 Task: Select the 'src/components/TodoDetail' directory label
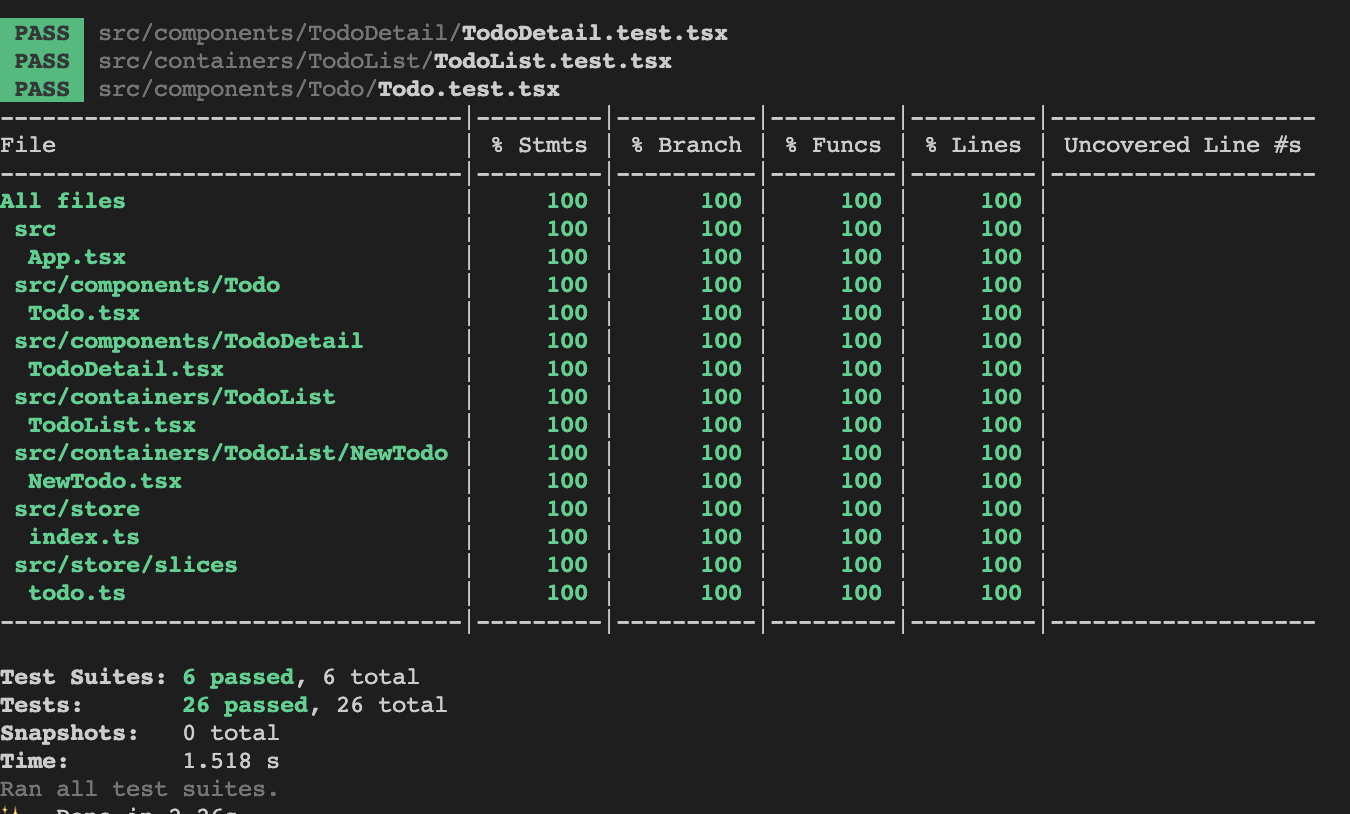189,341
